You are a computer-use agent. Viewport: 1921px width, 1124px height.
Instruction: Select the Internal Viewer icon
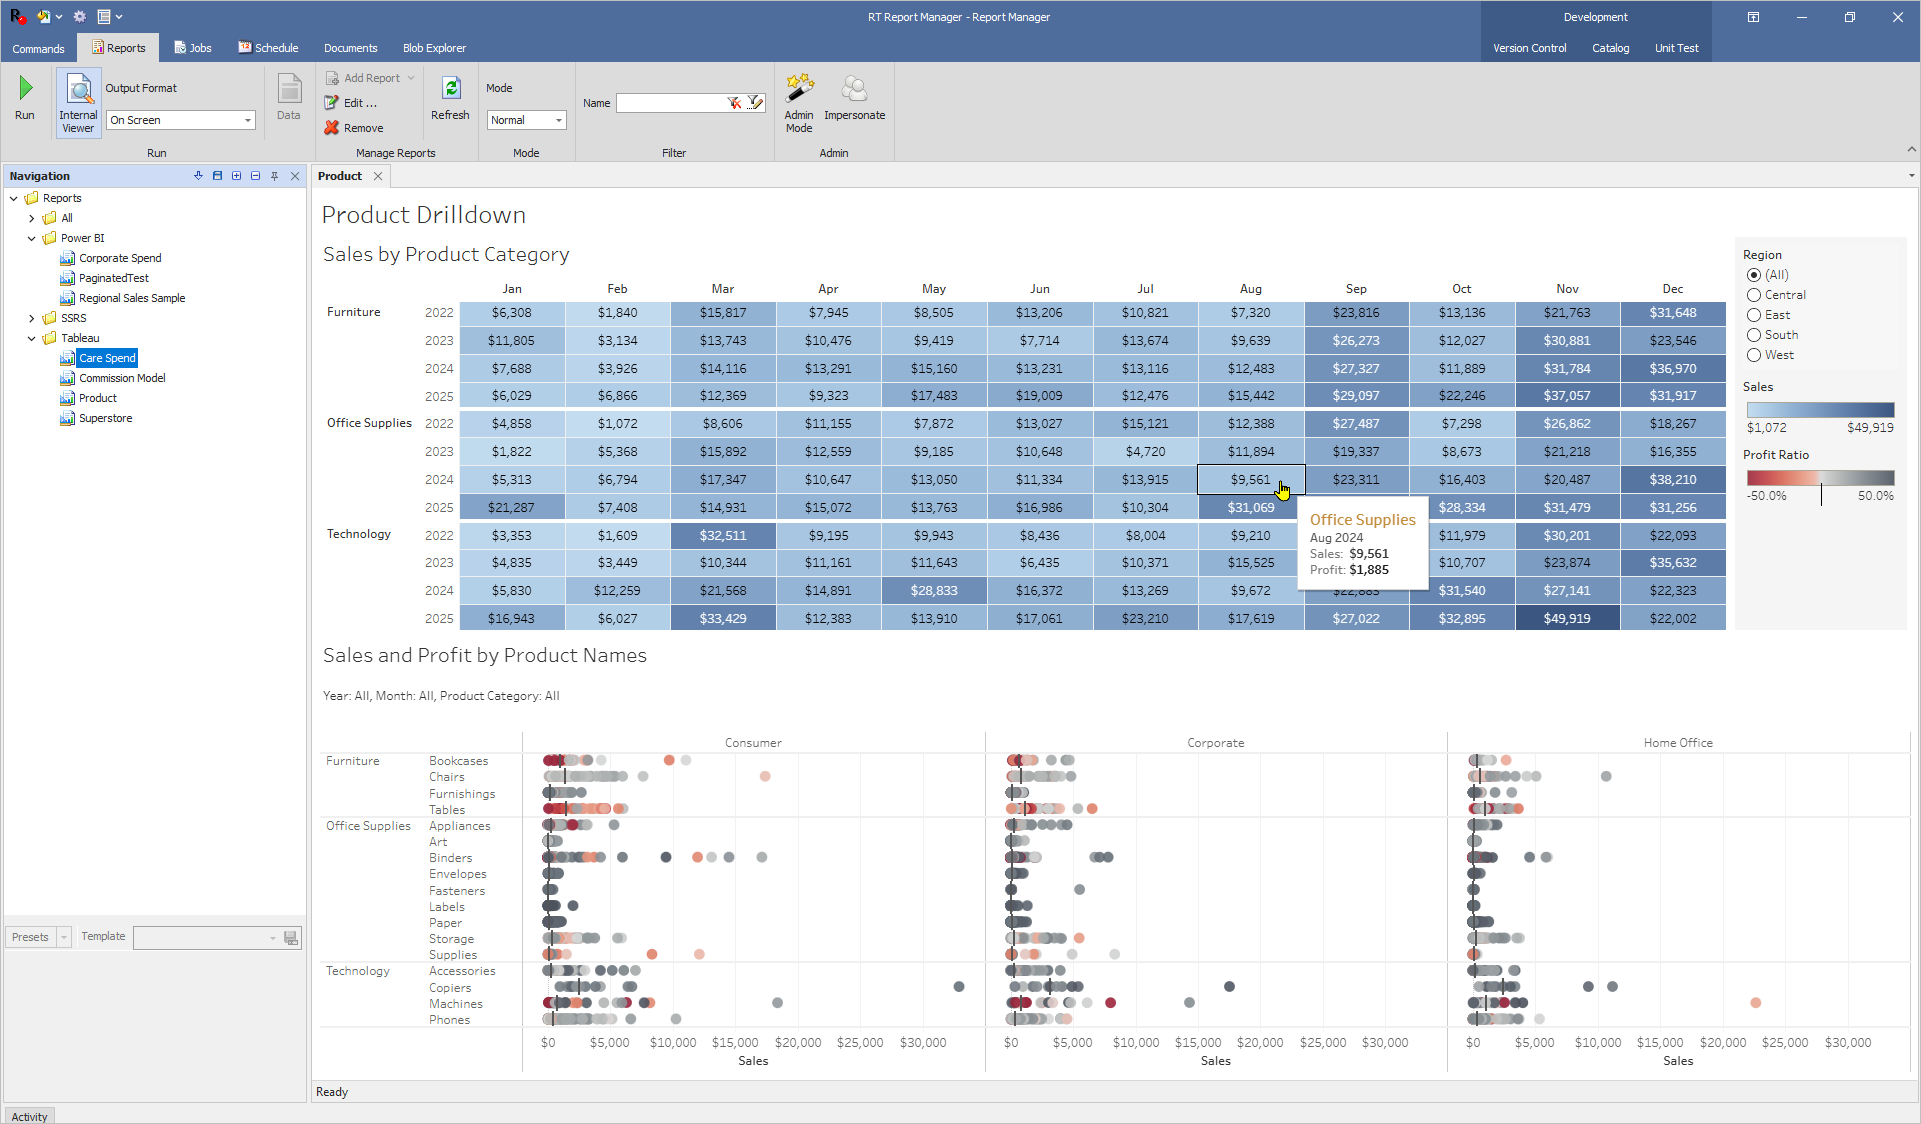coord(78,102)
